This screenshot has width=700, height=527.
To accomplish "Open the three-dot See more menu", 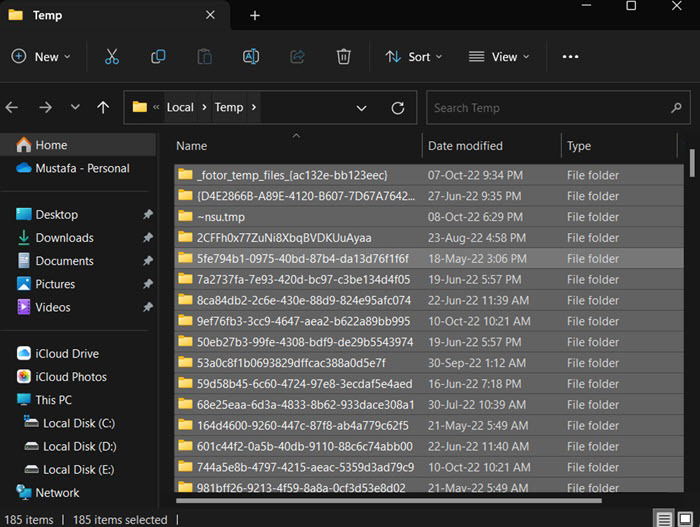I will [x=570, y=57].
